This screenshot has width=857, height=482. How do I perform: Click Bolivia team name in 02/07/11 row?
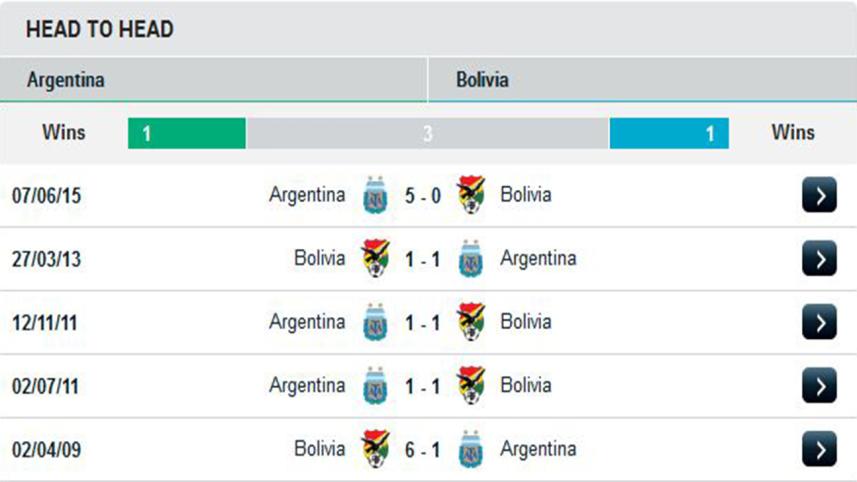pos(526,385)
